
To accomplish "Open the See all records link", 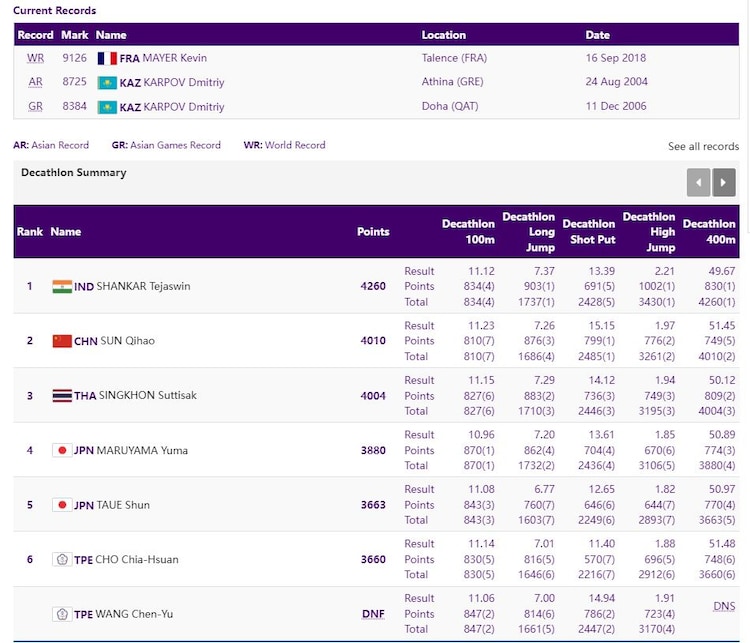I will [x=703, y=146].
